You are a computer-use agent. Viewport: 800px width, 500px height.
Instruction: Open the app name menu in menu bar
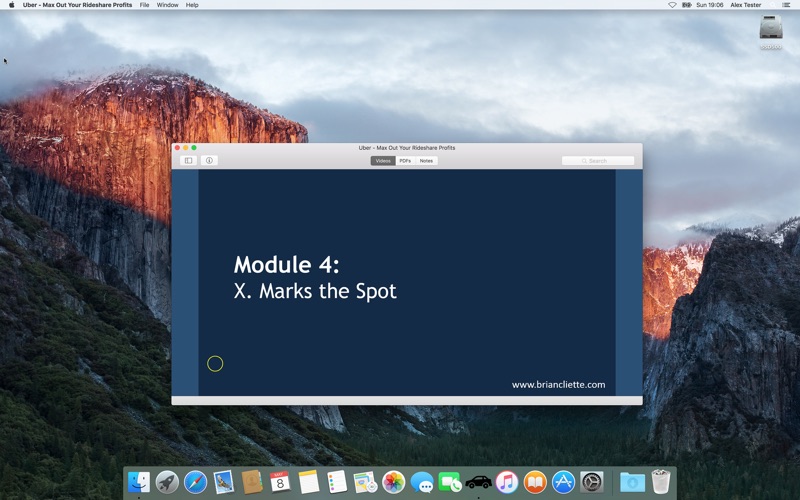[x=77, y=5]
